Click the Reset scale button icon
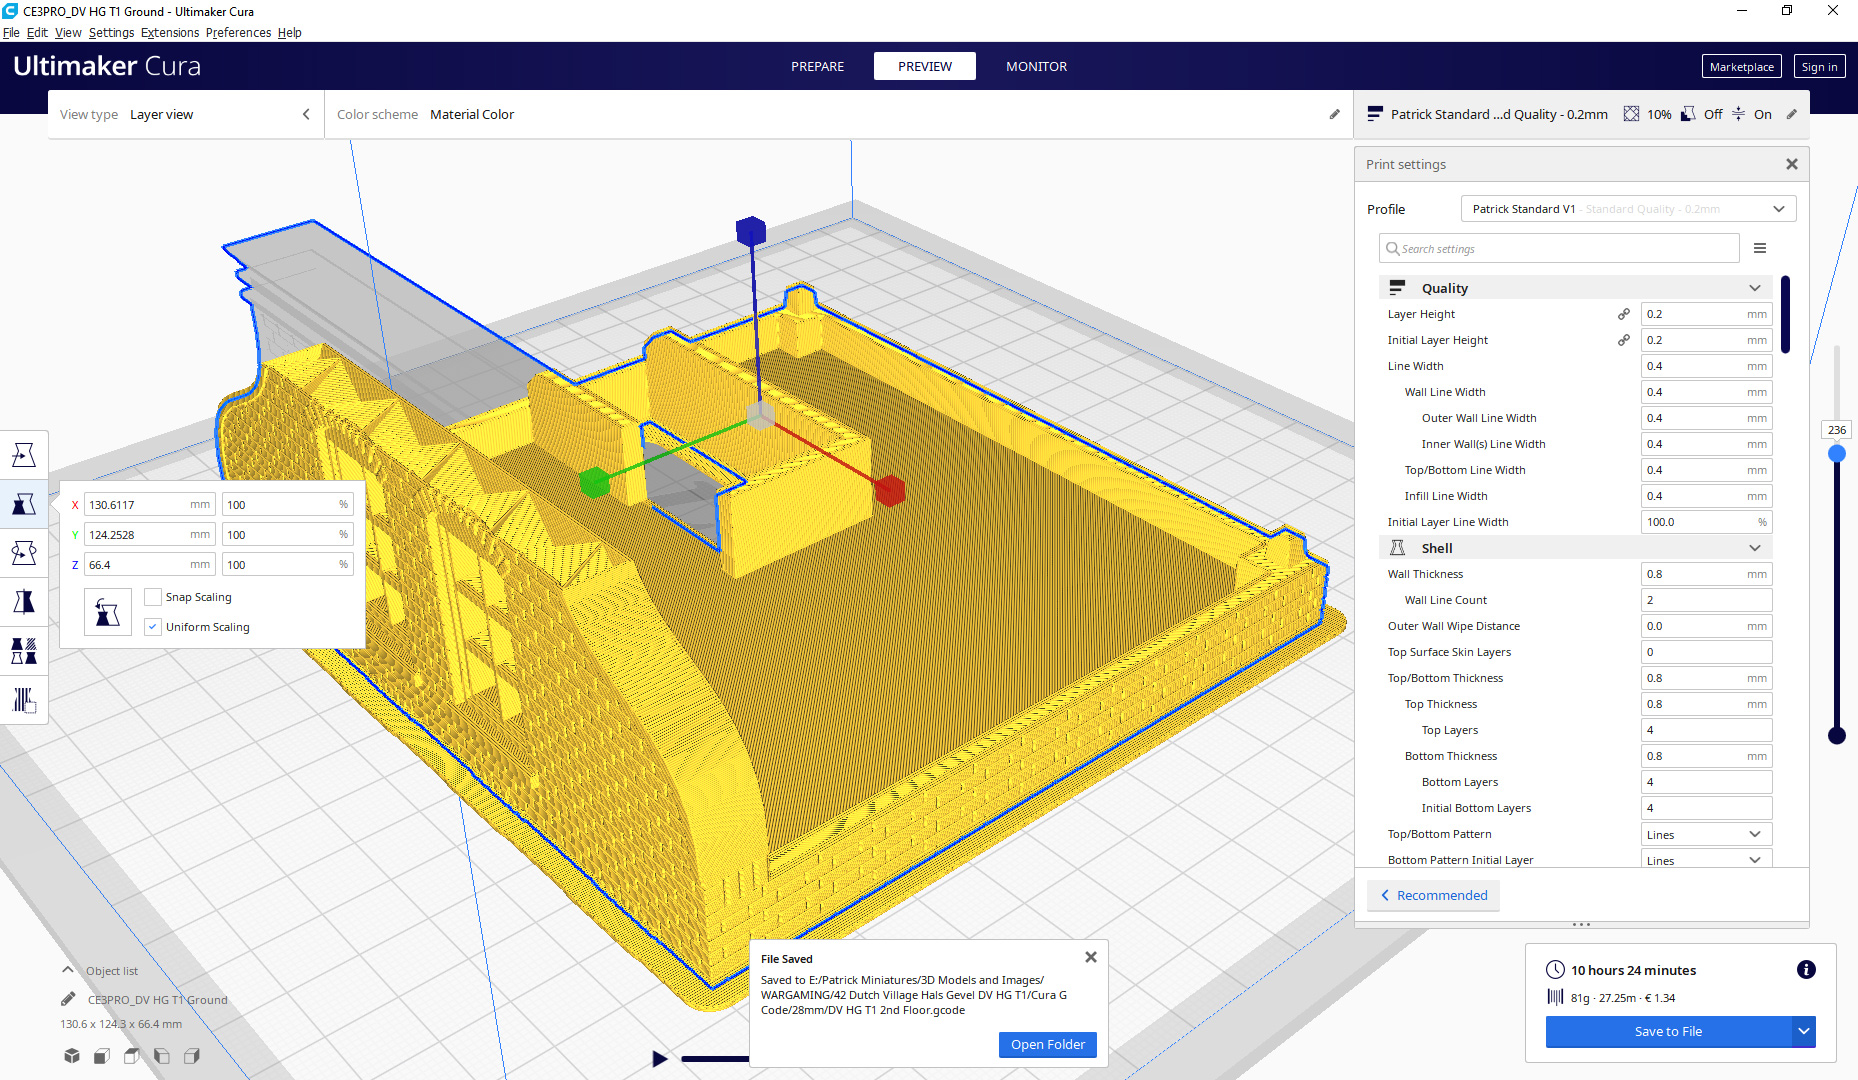The width and height of the screenshot is (1858, 1080). (108, 612)
